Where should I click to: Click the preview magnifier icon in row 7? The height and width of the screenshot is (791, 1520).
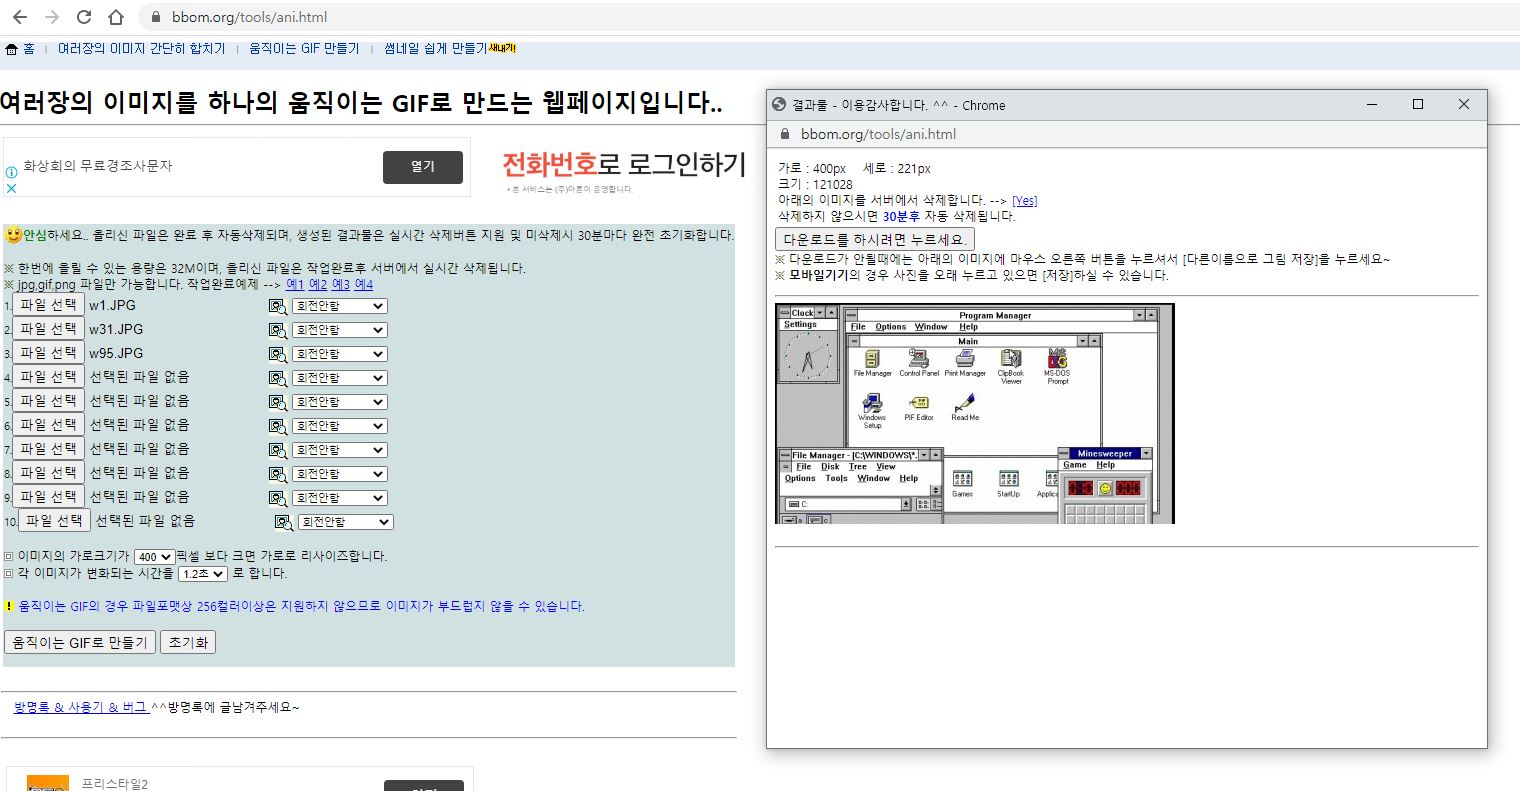[x=277, y=450]
